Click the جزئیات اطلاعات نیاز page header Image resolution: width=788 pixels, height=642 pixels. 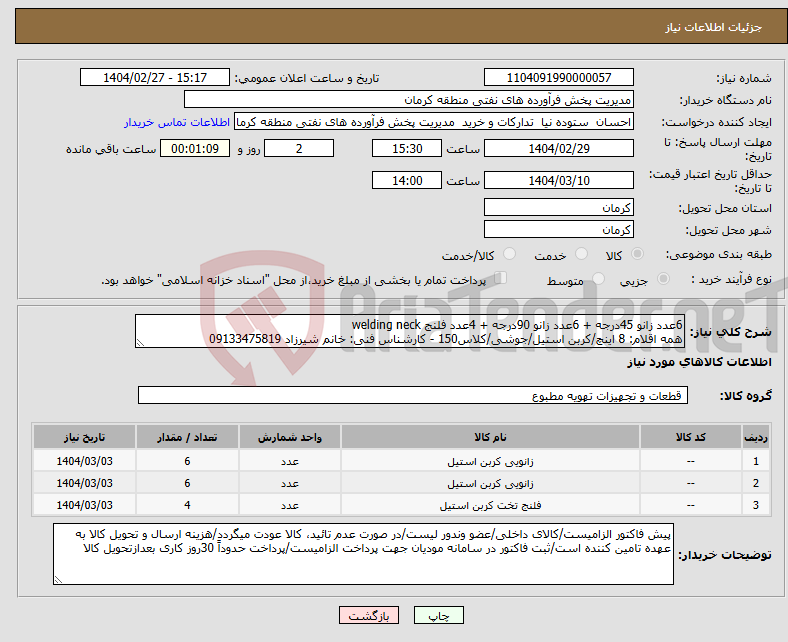pos(714,27)
